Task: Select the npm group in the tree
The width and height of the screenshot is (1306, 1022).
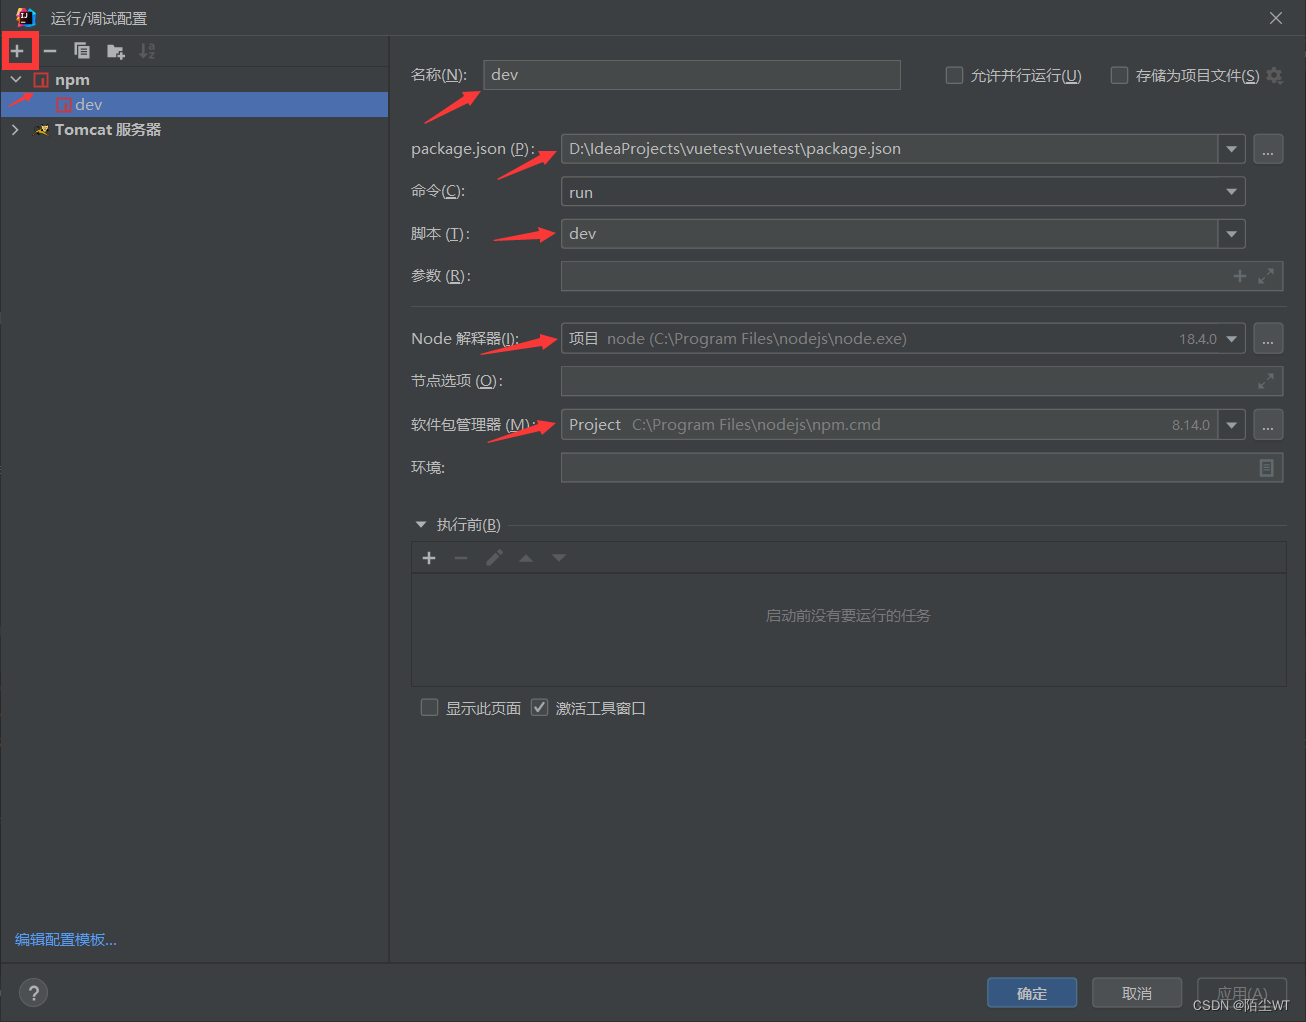Action: 72,80
